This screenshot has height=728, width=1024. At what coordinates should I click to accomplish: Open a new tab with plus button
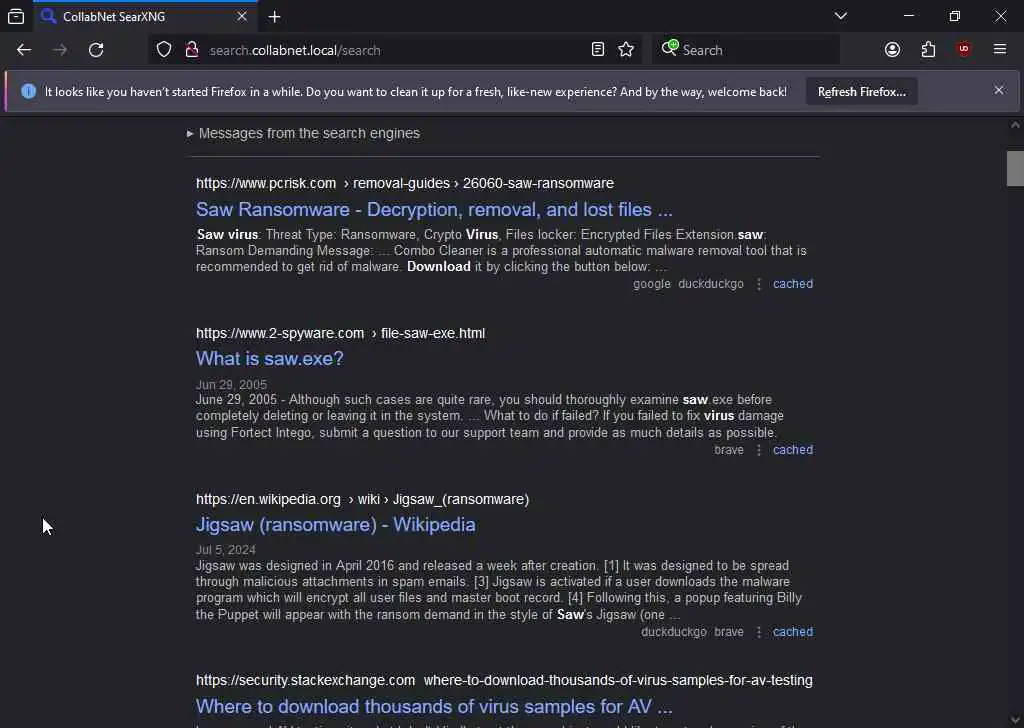tap(274, 17)
